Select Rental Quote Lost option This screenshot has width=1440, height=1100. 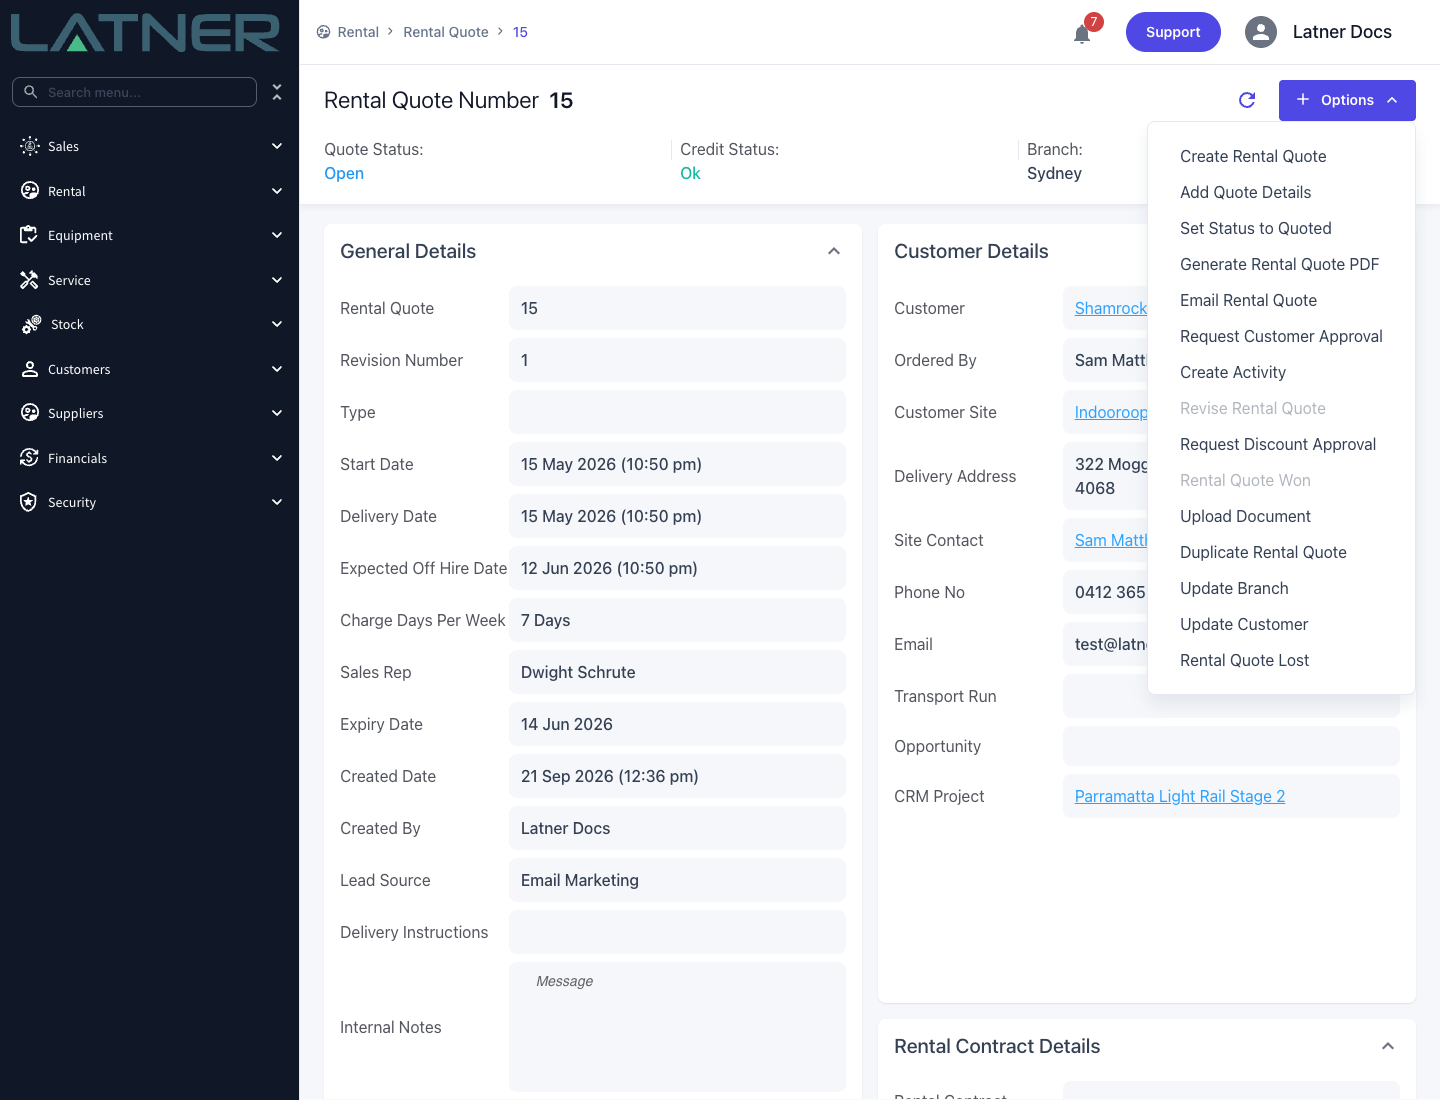pyautogui.click(x=1244, y=660)
